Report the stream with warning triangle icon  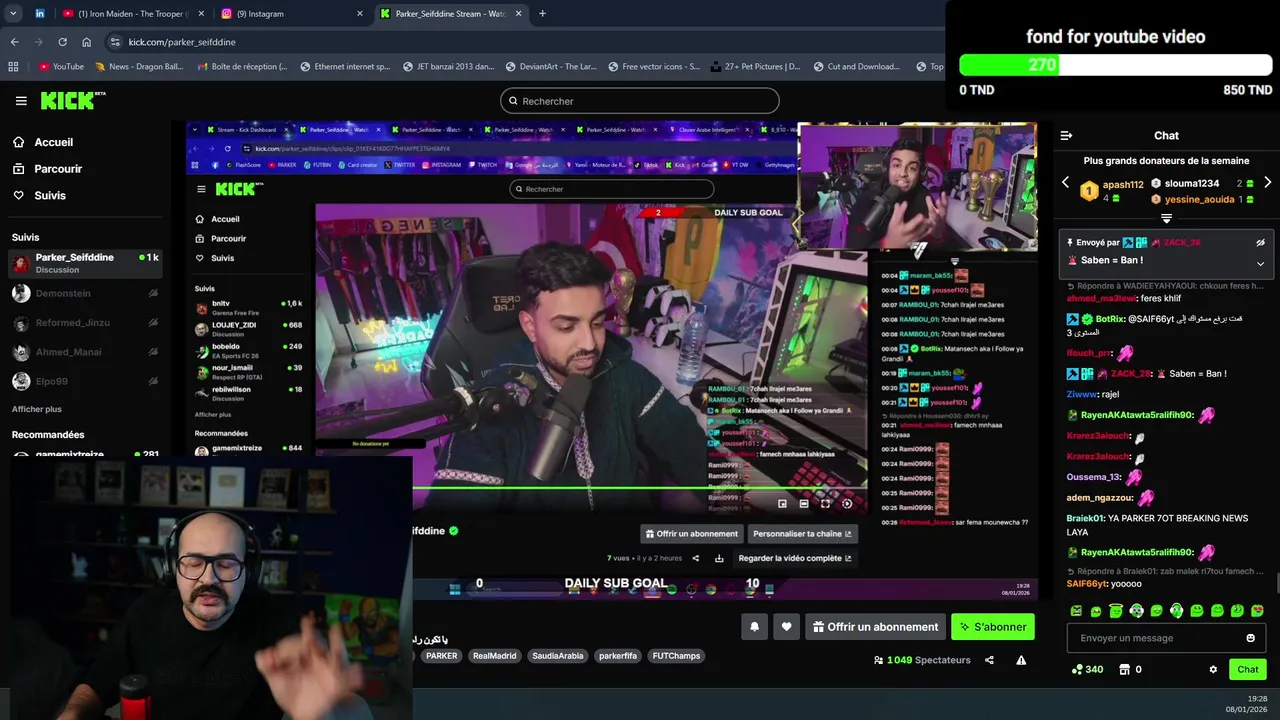[x=1021, y=660]
